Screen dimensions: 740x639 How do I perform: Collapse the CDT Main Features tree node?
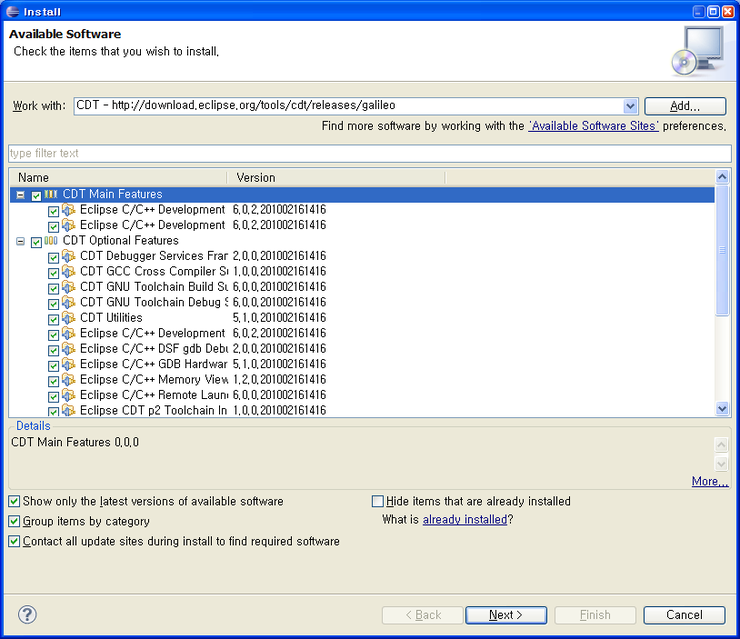[20, 195]
